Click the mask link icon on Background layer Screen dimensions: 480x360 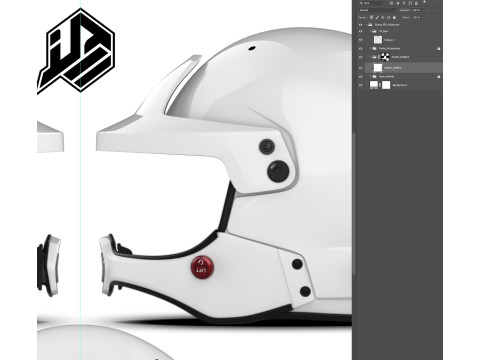[380, 85]
